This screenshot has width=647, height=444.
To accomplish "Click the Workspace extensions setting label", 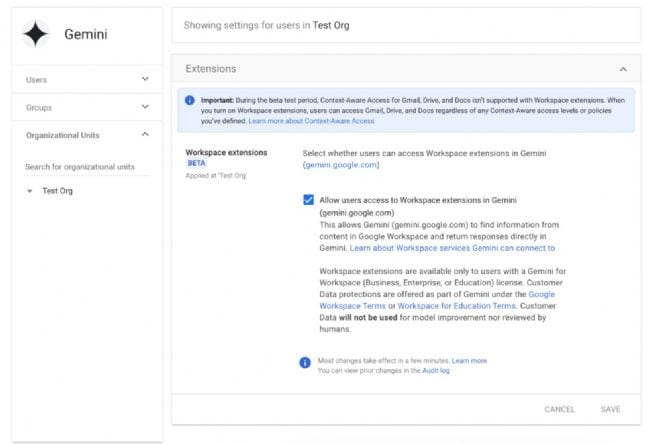I will tap(226, 153).
